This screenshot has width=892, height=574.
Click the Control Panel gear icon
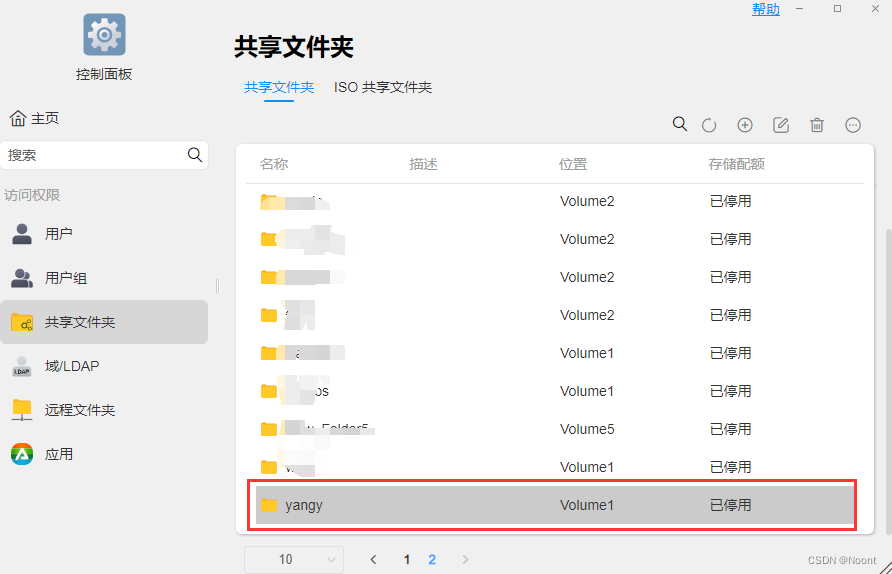click(x=104, y=35)
